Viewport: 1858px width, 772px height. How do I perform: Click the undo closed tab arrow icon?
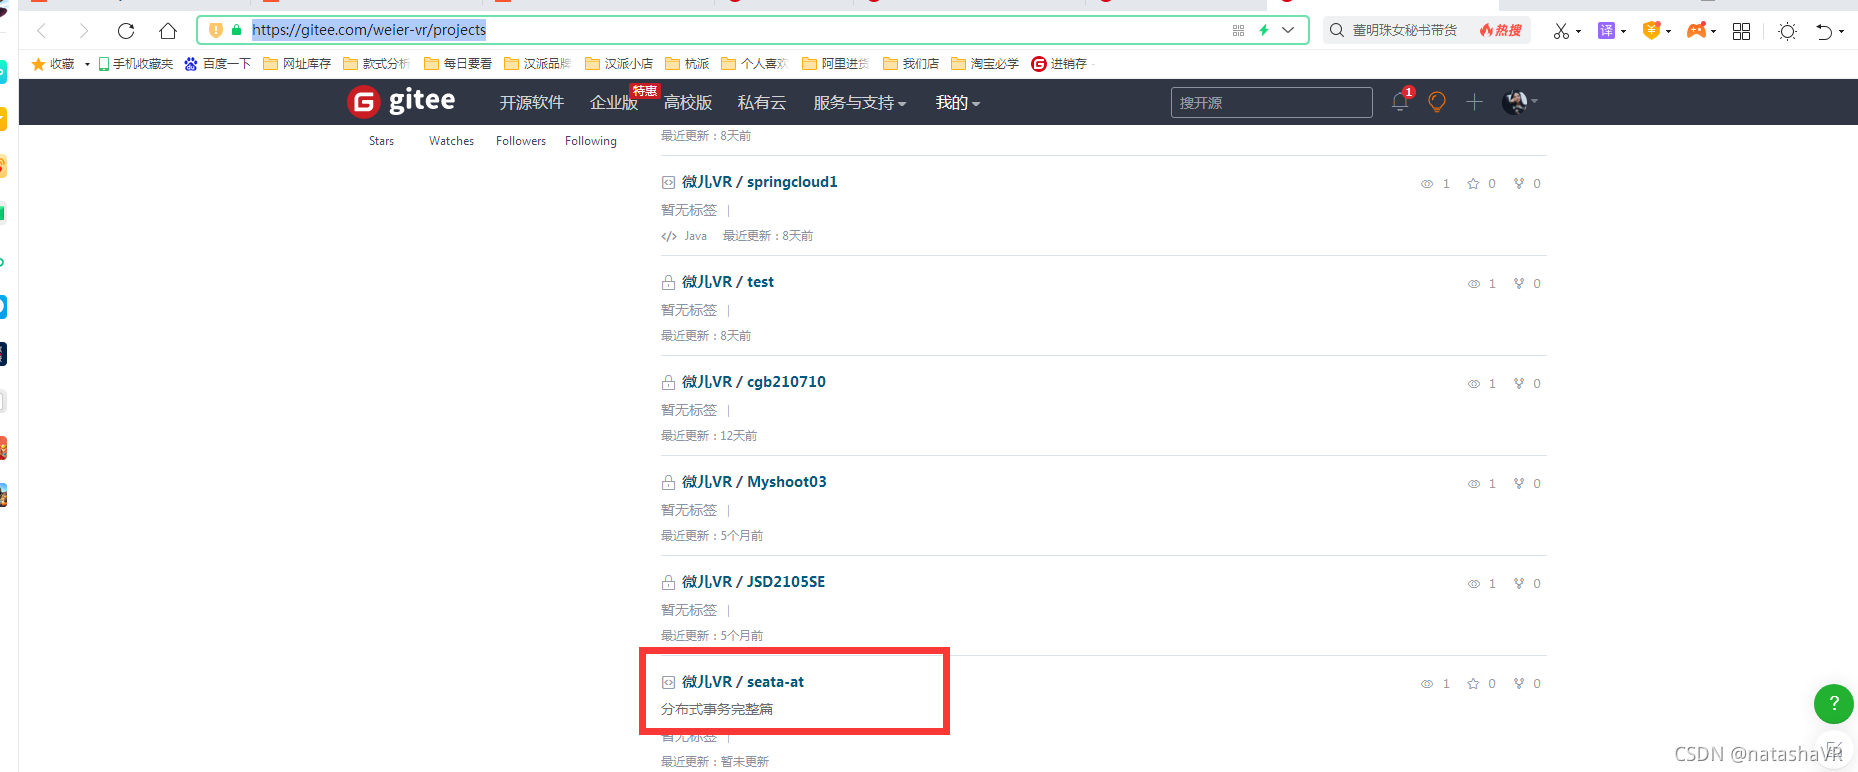1824,31
